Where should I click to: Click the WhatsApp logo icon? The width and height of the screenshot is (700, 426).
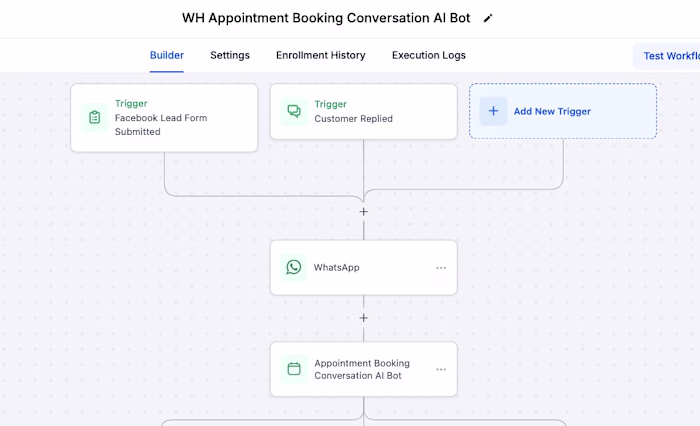click(294, 267)
